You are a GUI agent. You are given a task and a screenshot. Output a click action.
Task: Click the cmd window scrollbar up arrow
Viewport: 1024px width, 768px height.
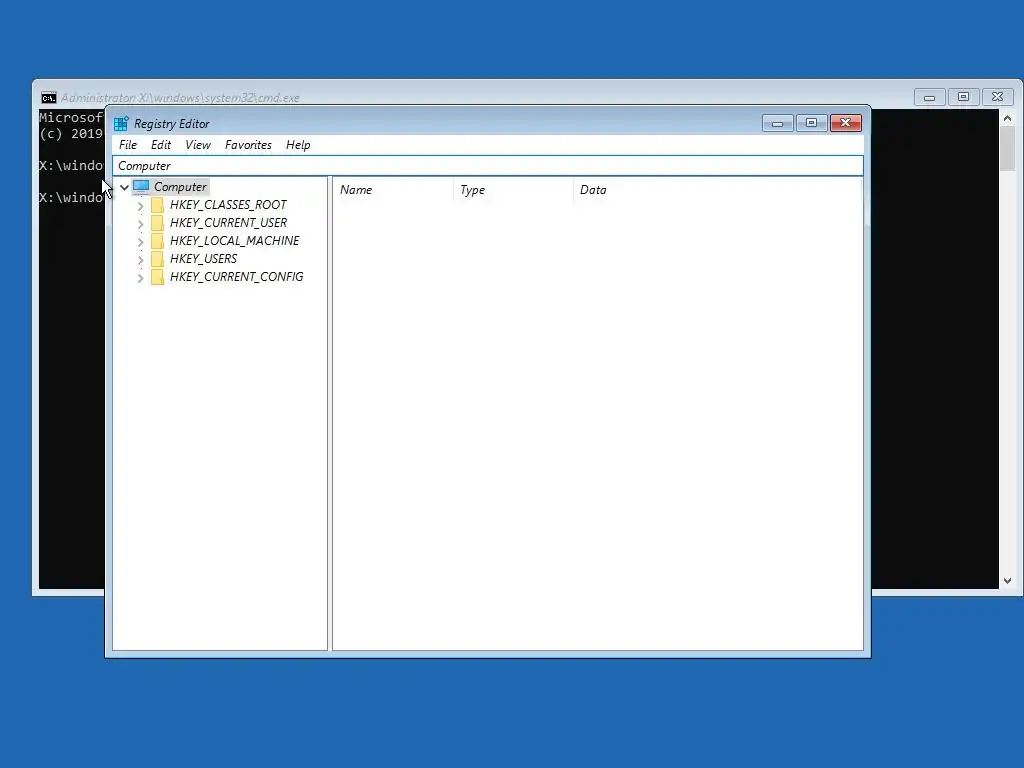[x=1007, y=118]
